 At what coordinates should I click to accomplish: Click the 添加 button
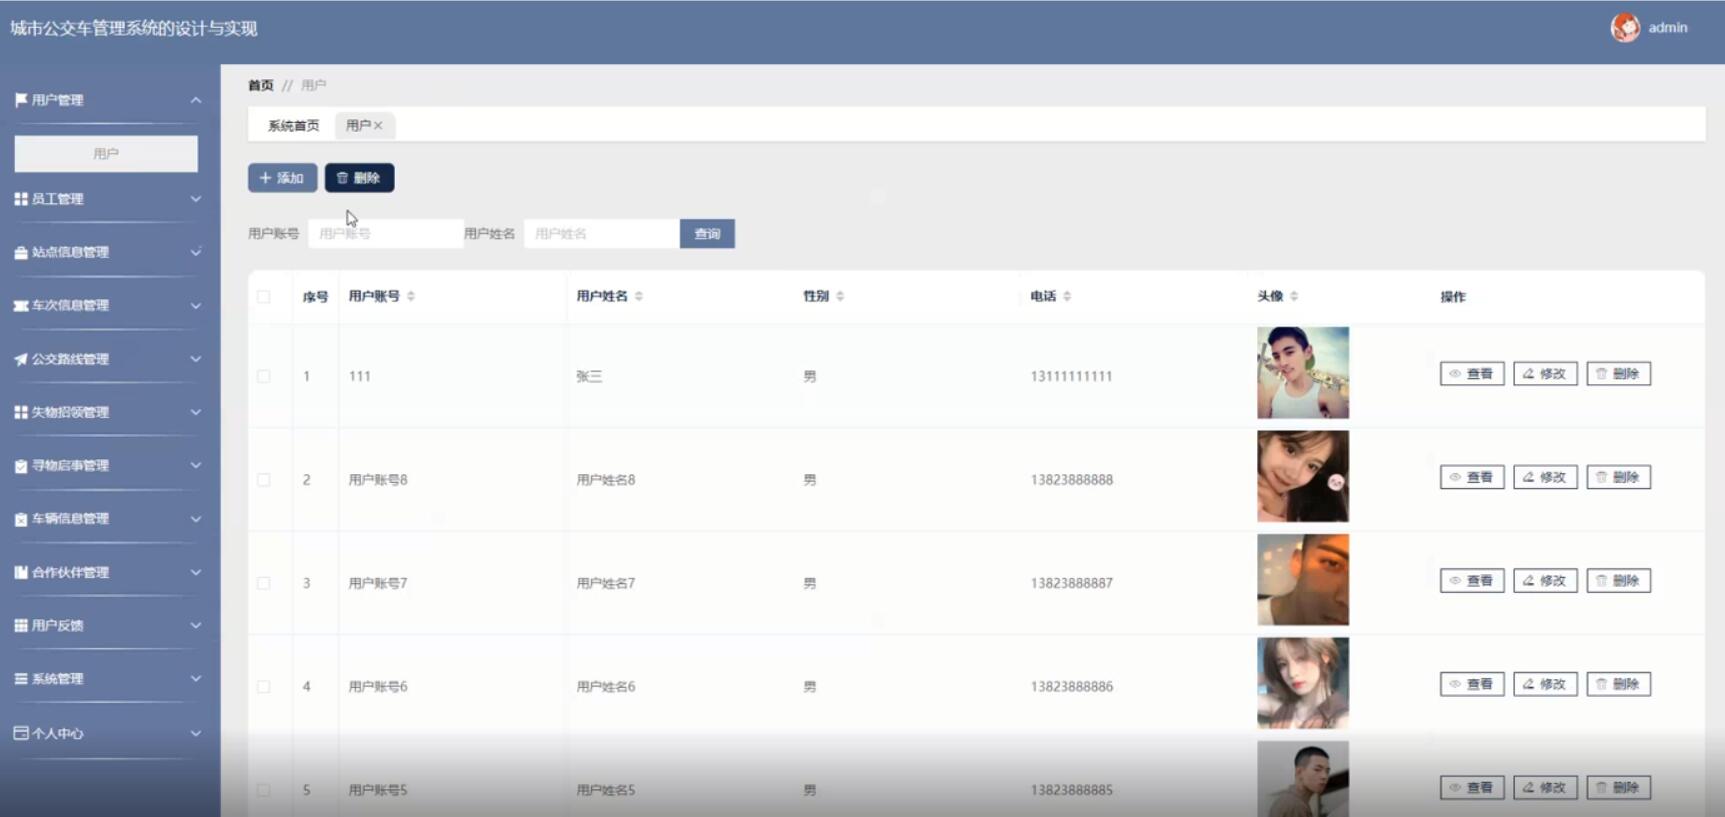coord(282,178)
